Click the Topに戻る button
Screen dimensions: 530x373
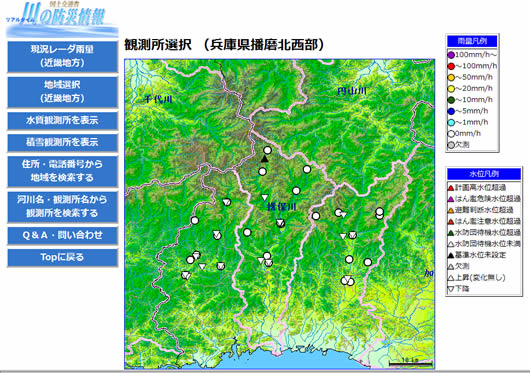click(63, 257)
